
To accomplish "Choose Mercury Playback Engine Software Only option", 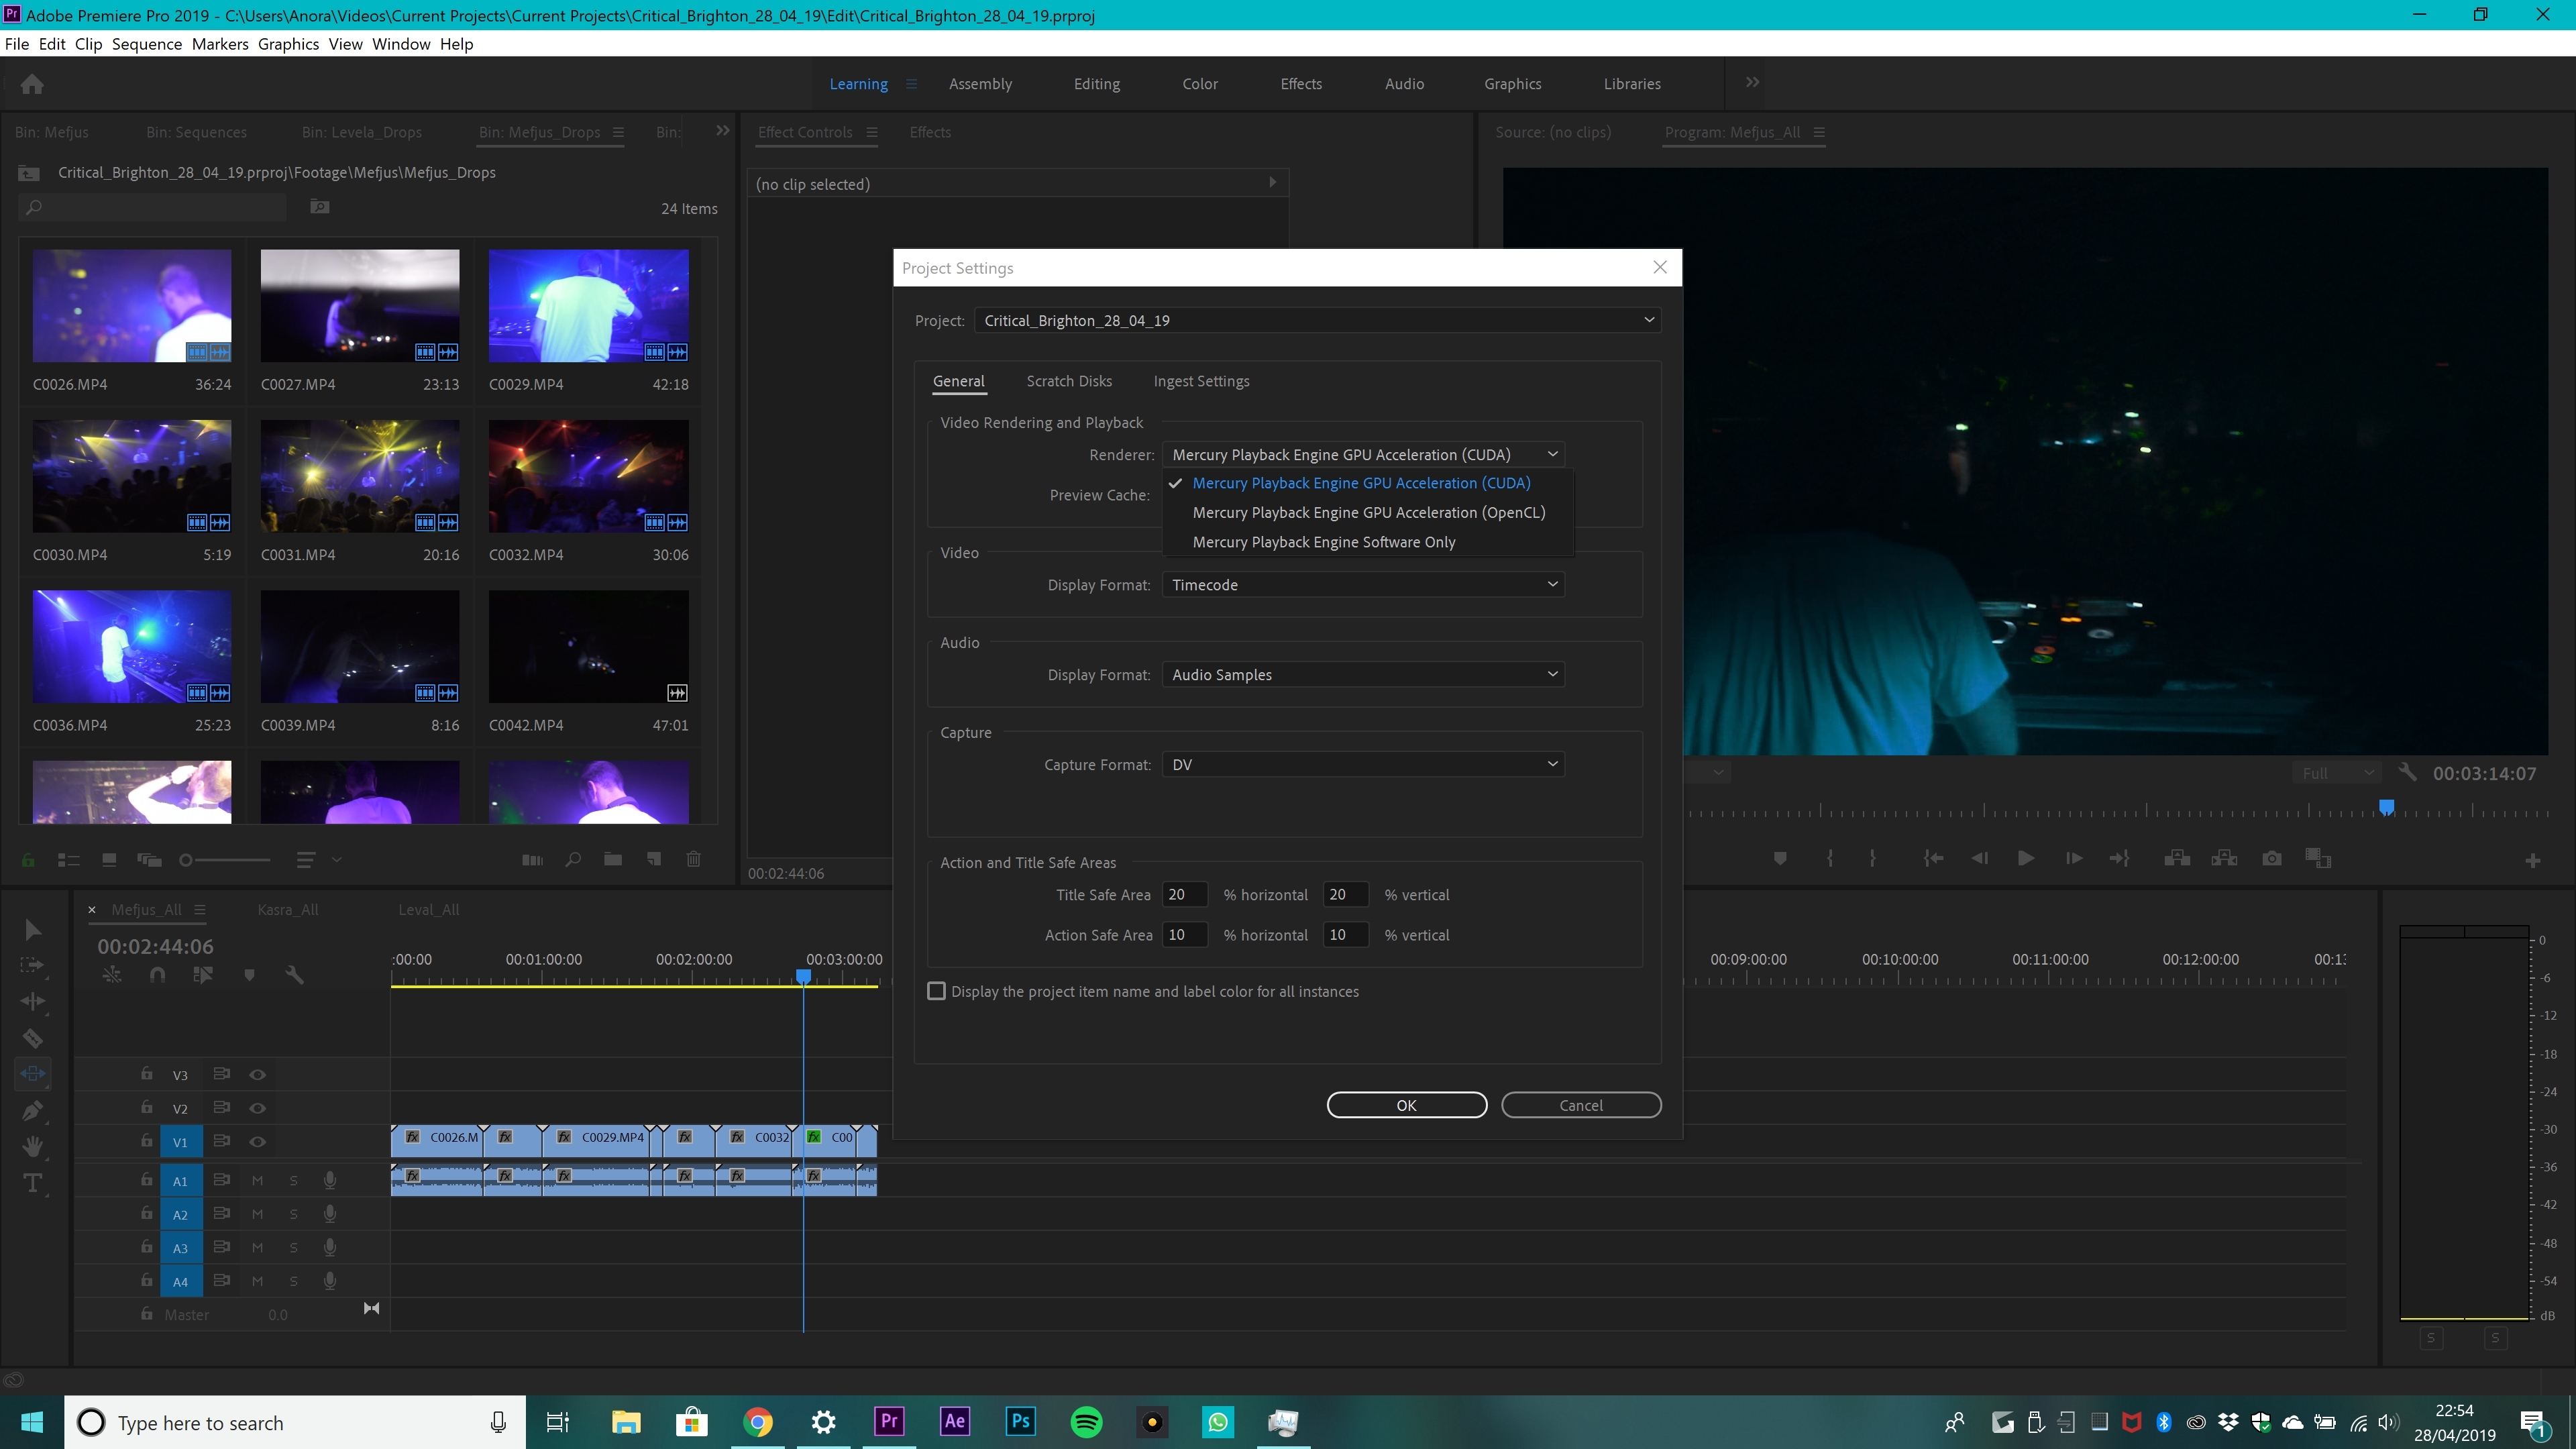I will click(1323, 542).
